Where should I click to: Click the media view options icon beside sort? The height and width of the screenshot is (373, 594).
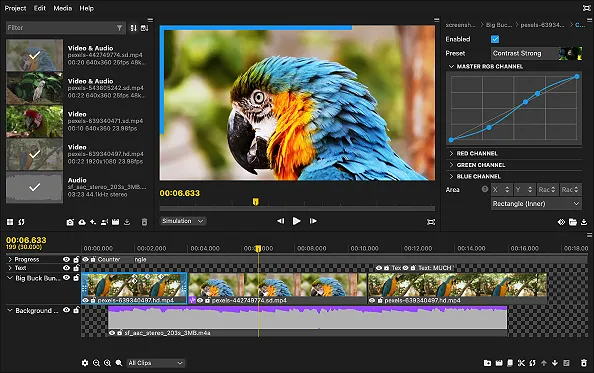coord(144,28)
